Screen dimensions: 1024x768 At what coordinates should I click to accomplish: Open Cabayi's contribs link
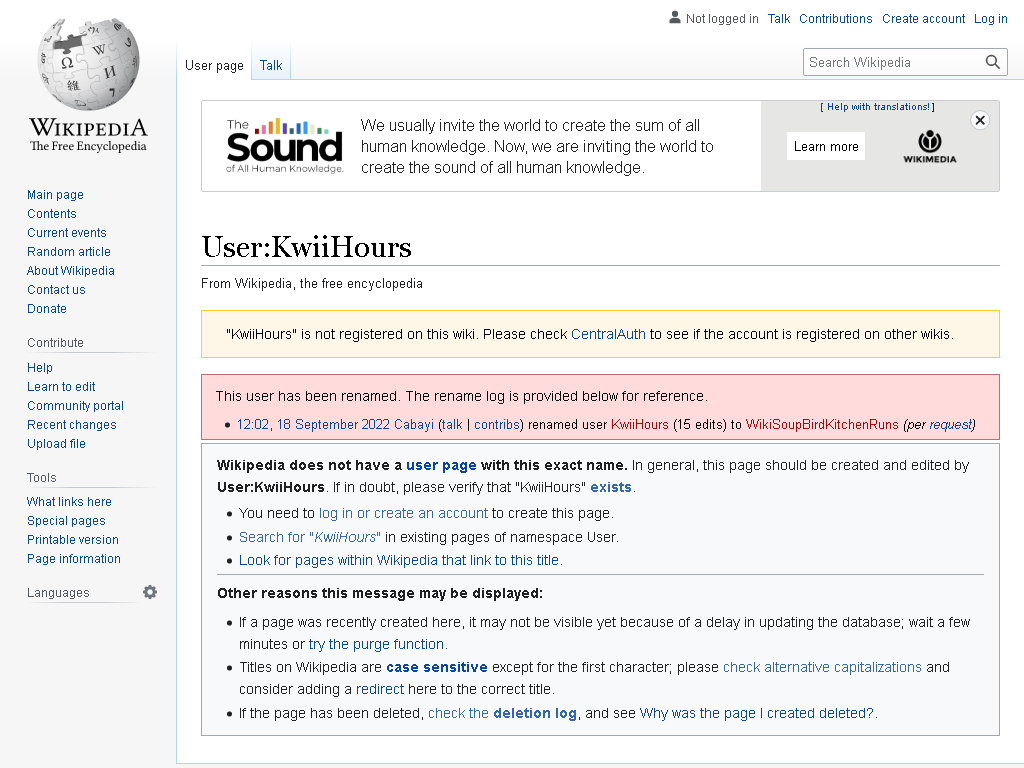[x=496, y=424]
